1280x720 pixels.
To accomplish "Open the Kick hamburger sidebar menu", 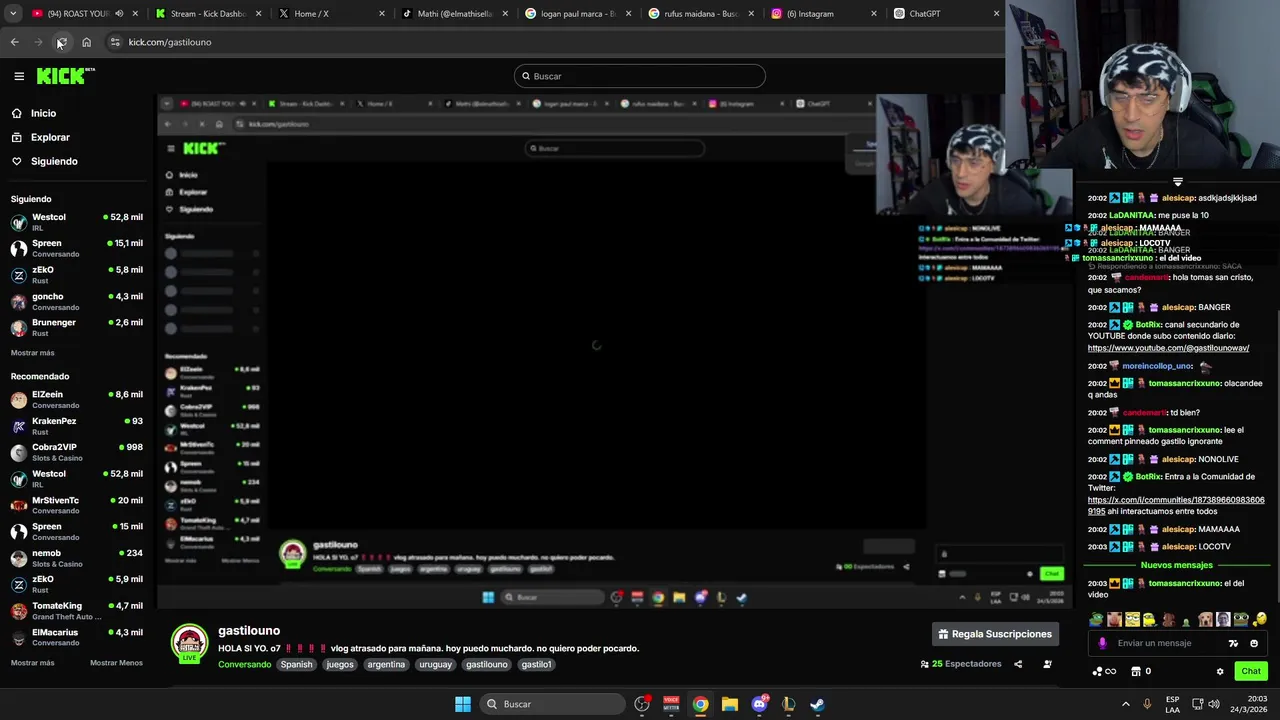I will [x=19, y=76].
